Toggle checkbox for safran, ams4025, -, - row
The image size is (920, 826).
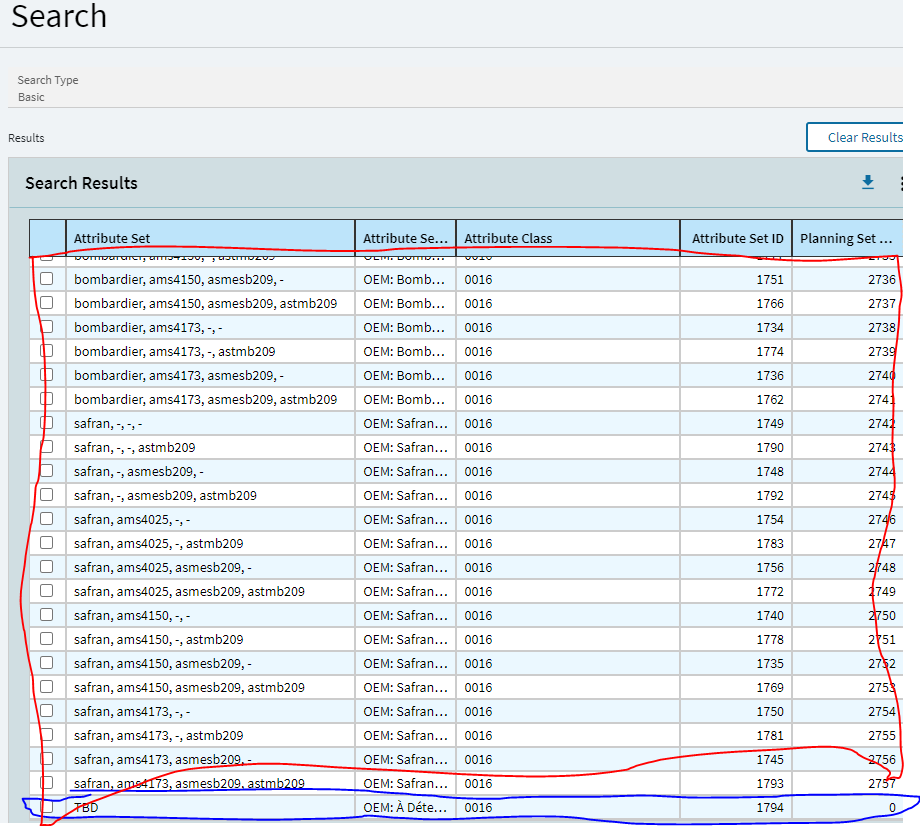click(46, 519)
